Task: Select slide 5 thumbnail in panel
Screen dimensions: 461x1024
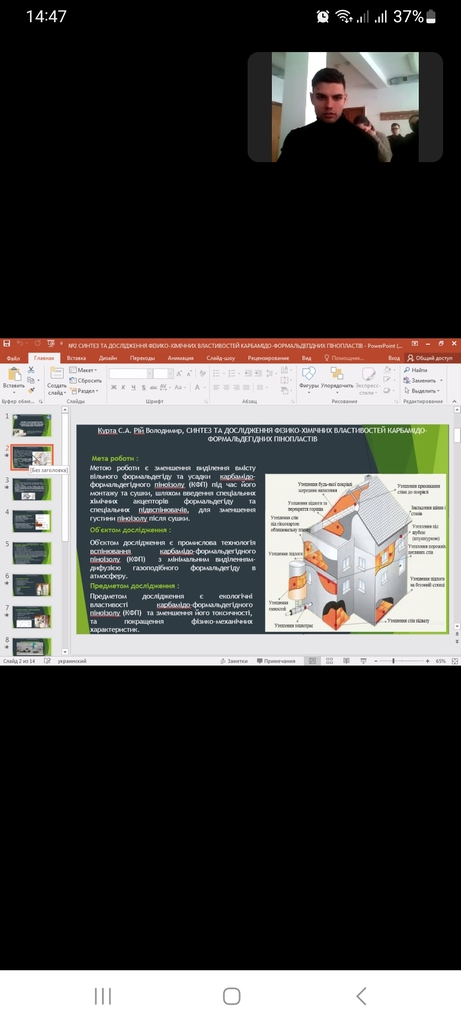Action: (31, 552)
